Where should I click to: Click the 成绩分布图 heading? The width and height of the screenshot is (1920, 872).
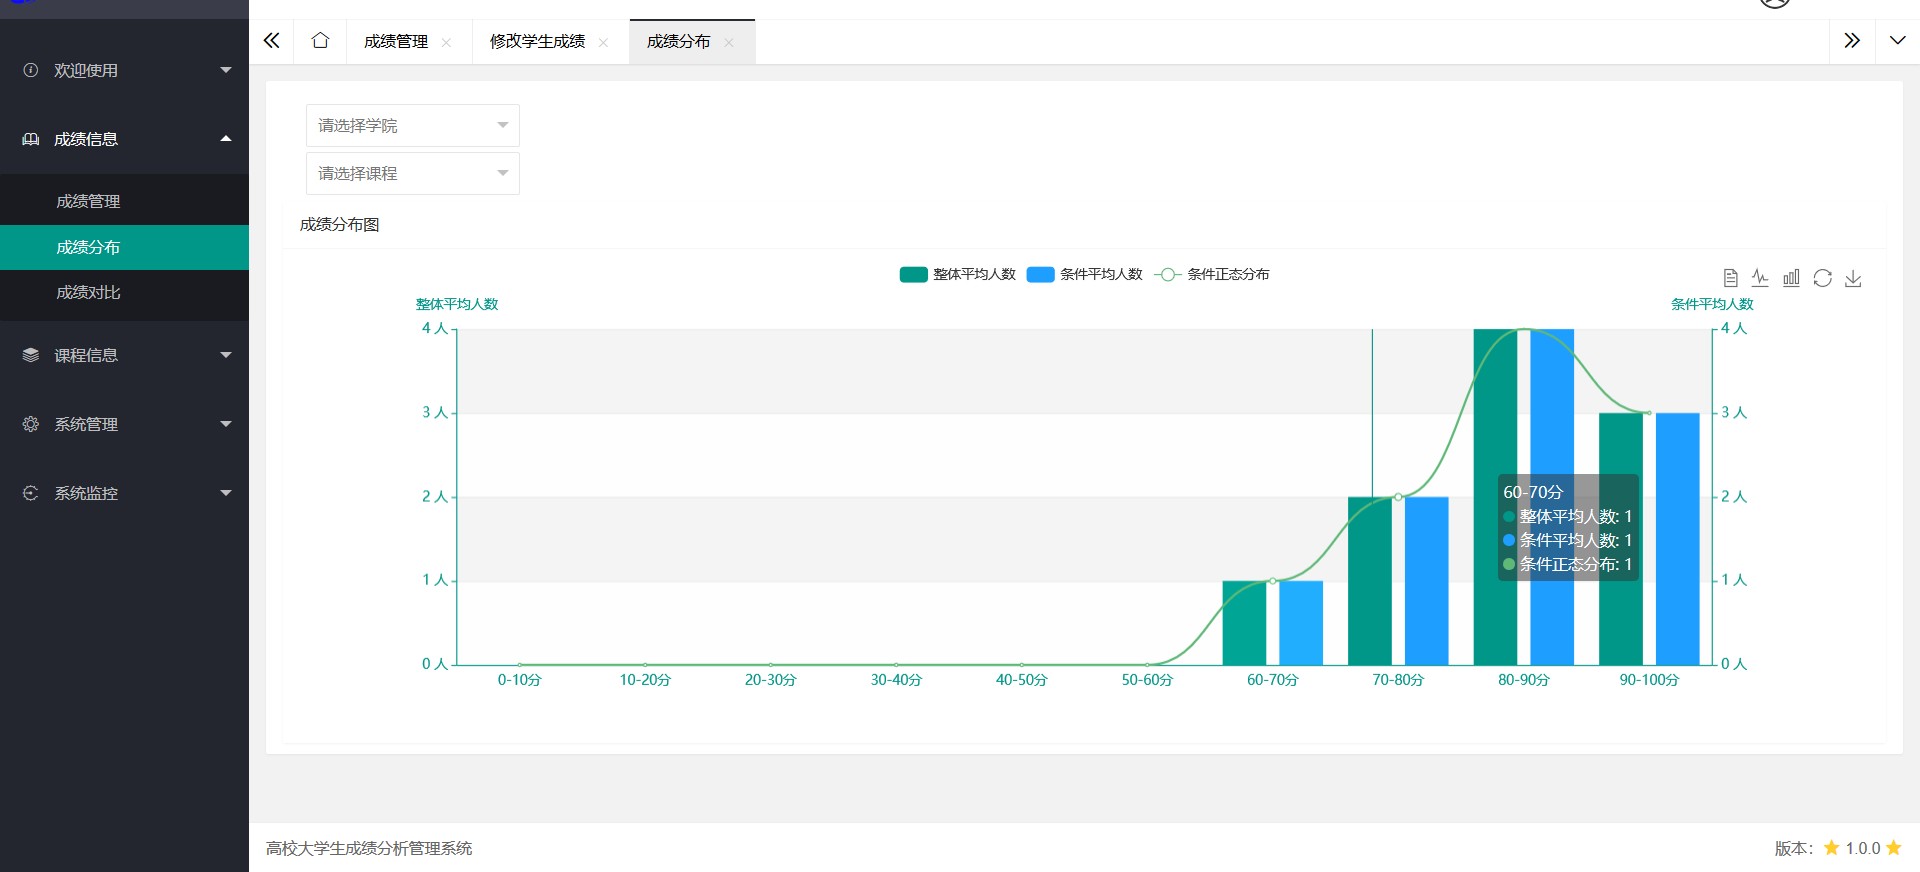click(x=340, y=224)
